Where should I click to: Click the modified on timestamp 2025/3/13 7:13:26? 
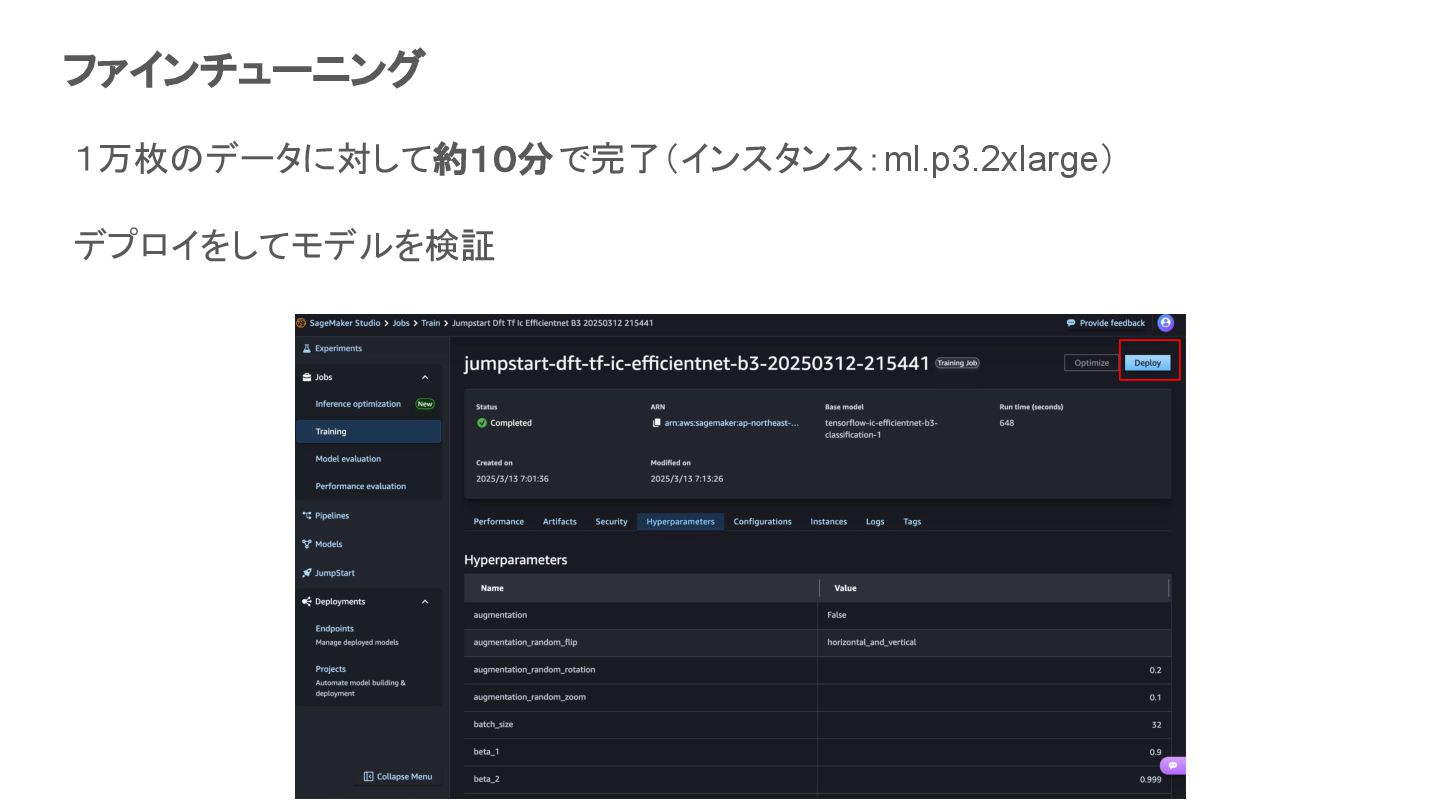point(687,479)
